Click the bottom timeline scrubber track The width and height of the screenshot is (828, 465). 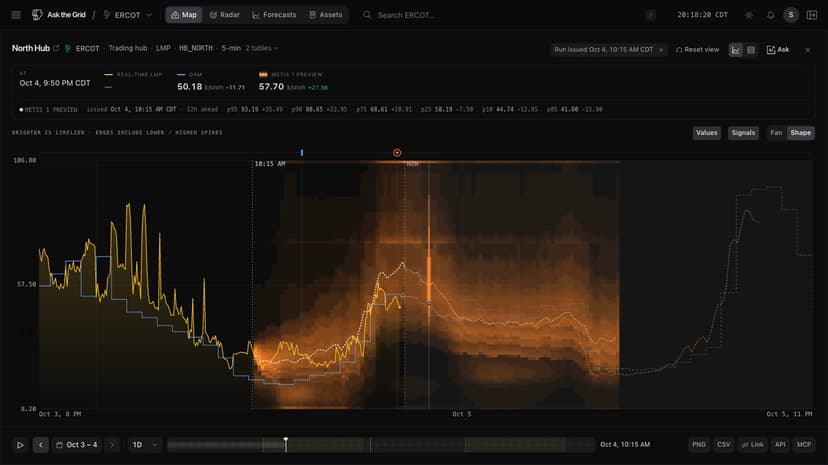(381, 445)
